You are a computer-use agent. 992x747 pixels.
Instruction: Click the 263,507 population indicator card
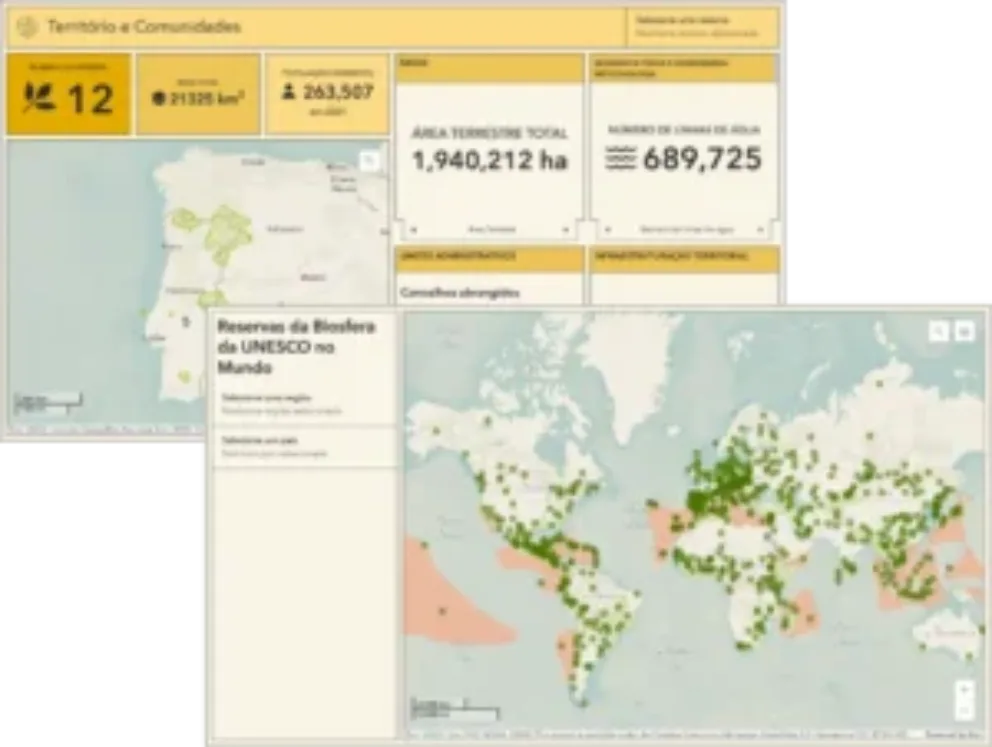click(x=326, y=94)
